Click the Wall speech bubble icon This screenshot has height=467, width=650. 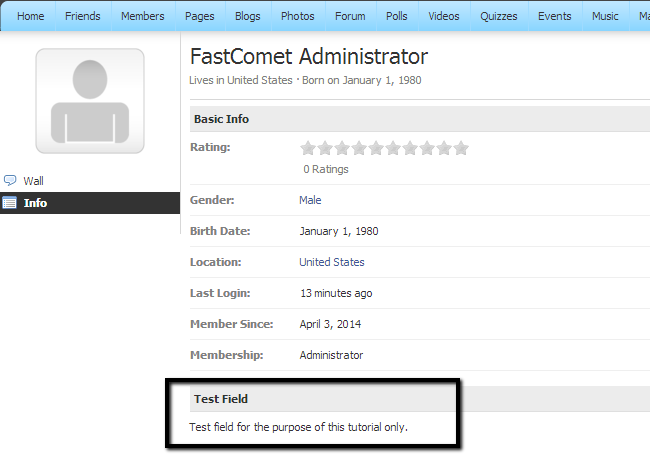(10, 181)
